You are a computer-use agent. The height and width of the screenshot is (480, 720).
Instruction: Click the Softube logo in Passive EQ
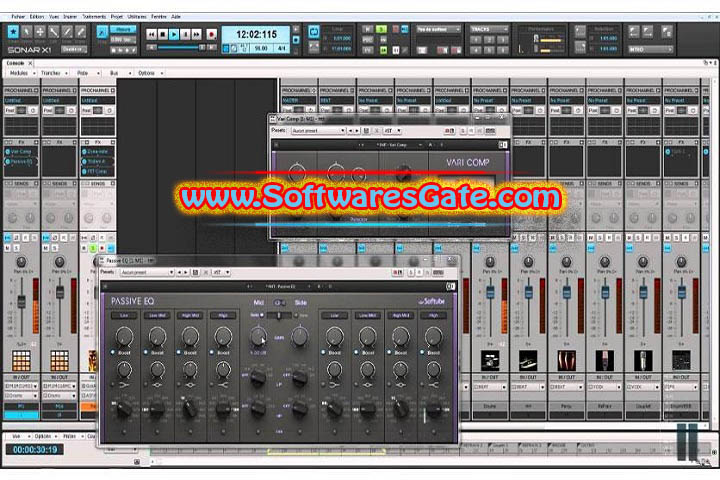click(x=432, y=301)
